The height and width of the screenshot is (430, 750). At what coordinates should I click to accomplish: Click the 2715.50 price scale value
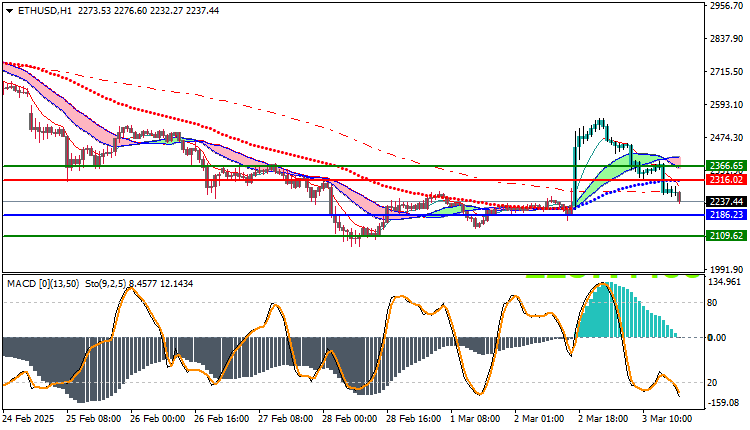(x=727, y=71)
